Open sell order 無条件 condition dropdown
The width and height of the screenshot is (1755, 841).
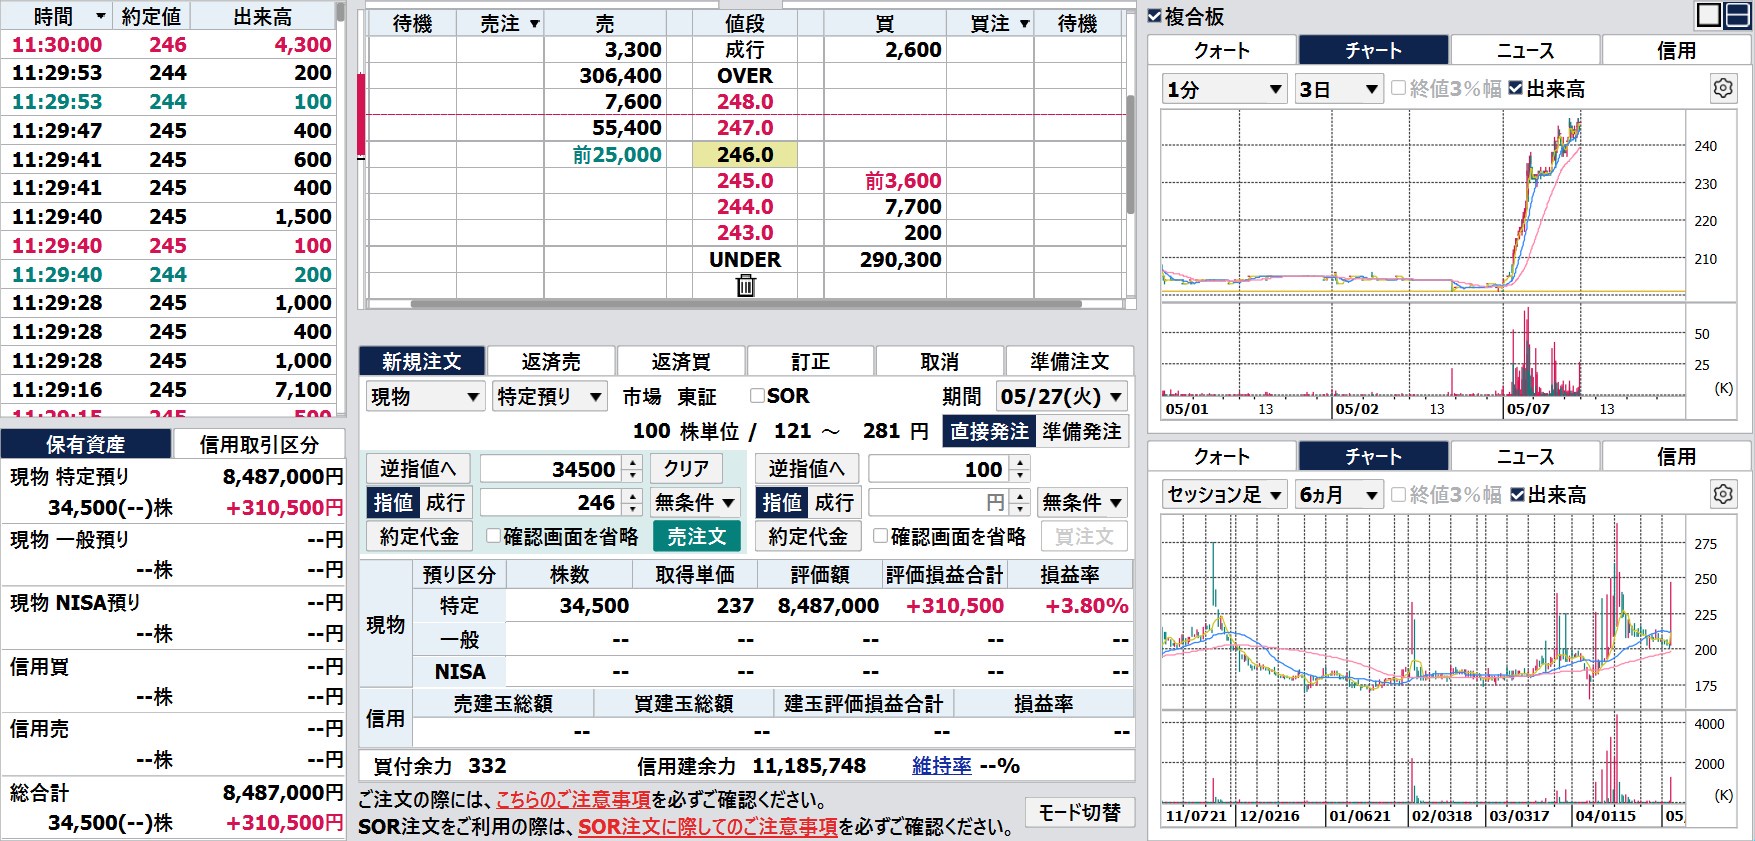(x=695, y=502)
